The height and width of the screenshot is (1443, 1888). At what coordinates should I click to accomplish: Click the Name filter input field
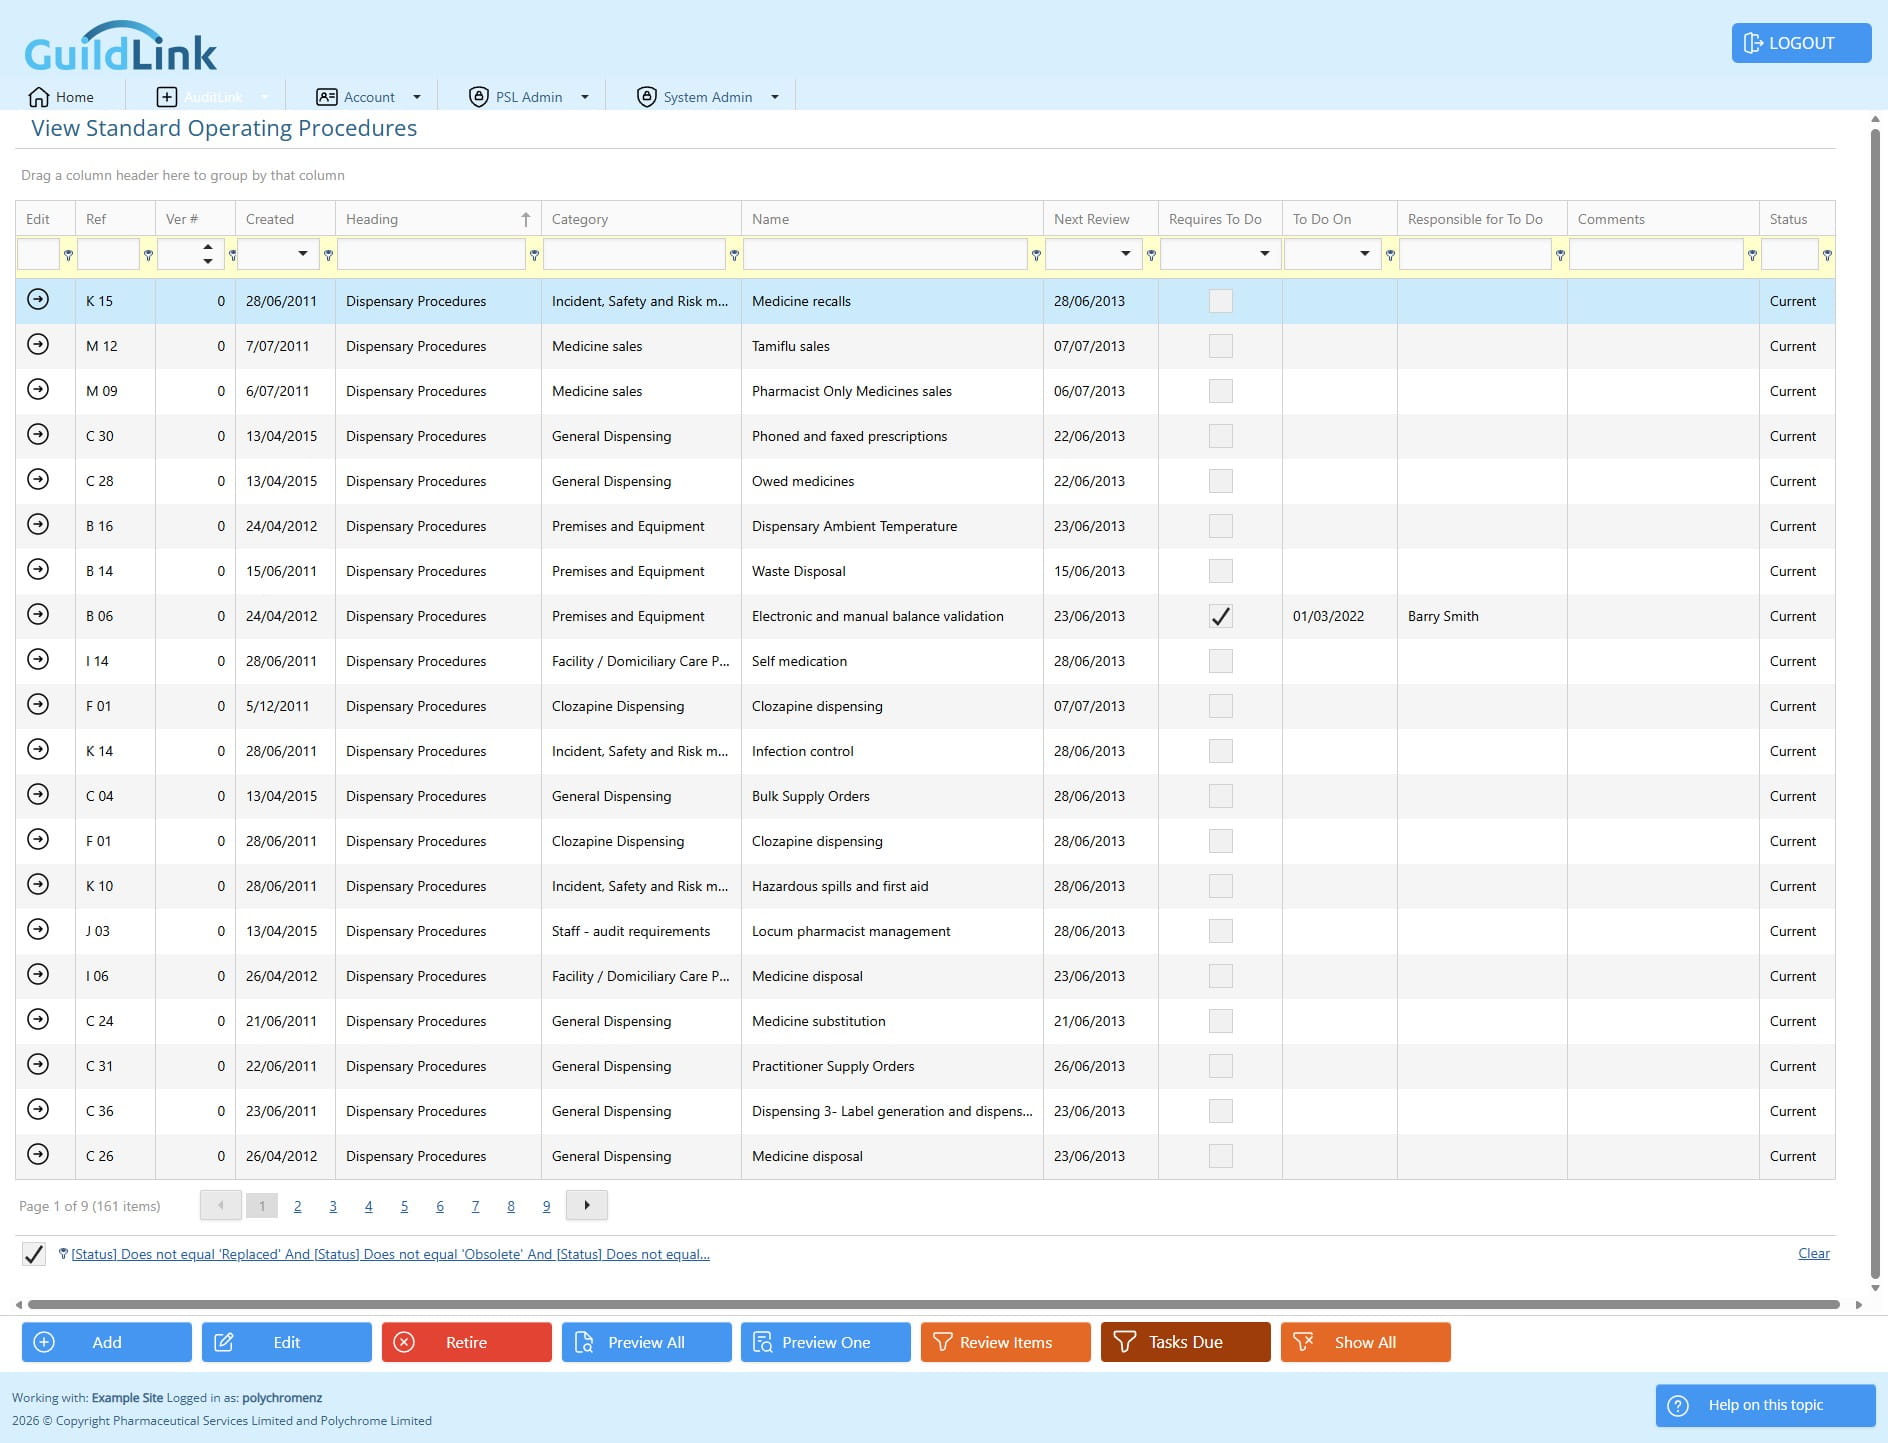click(x=886, y=254)
